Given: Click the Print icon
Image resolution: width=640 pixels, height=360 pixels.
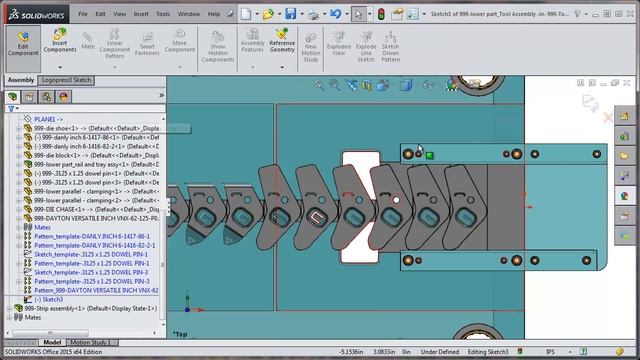Looking at the screenshot, I should pyautogui.click(x=313, y=15).
